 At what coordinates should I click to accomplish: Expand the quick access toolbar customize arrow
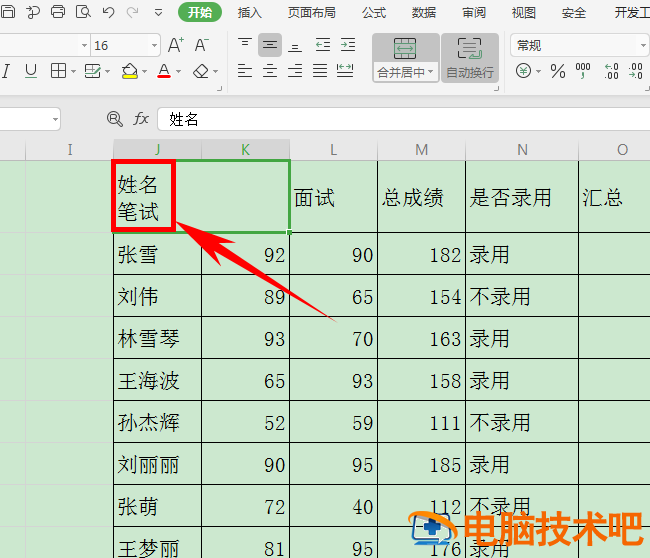158,13
